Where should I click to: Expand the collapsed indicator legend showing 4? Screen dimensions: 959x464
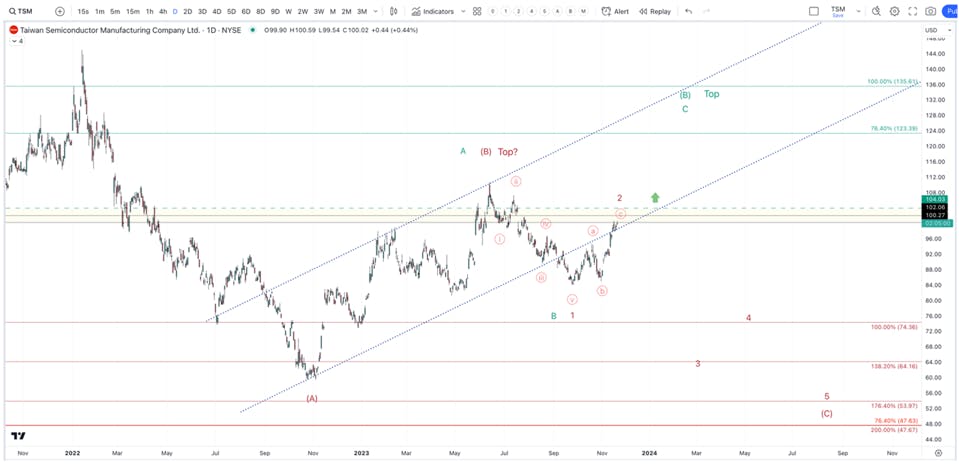[17, 41]
